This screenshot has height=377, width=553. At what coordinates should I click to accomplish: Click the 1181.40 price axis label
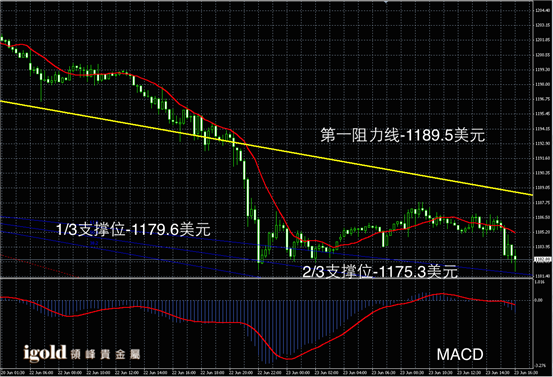(x=542, y=276)
